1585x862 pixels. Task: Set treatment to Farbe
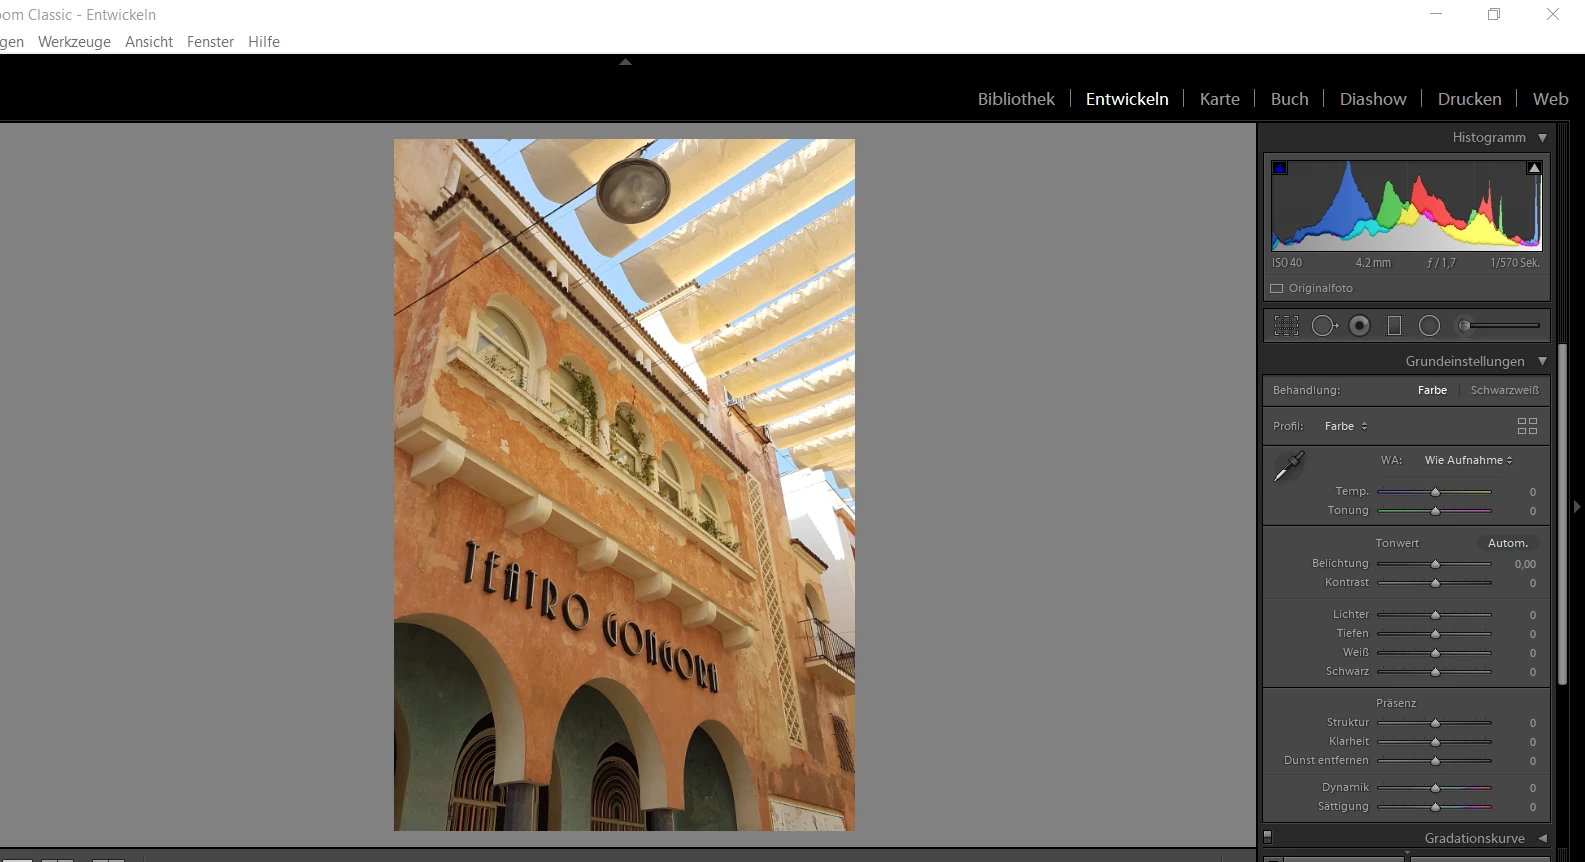[x=1432, y=390]
